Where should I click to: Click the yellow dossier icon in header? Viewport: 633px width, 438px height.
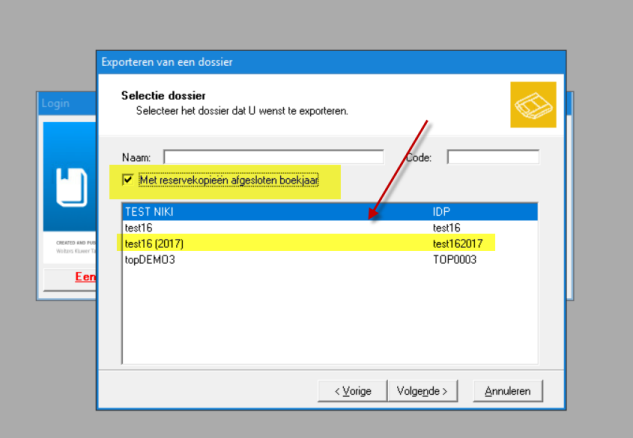pos(532,105)
